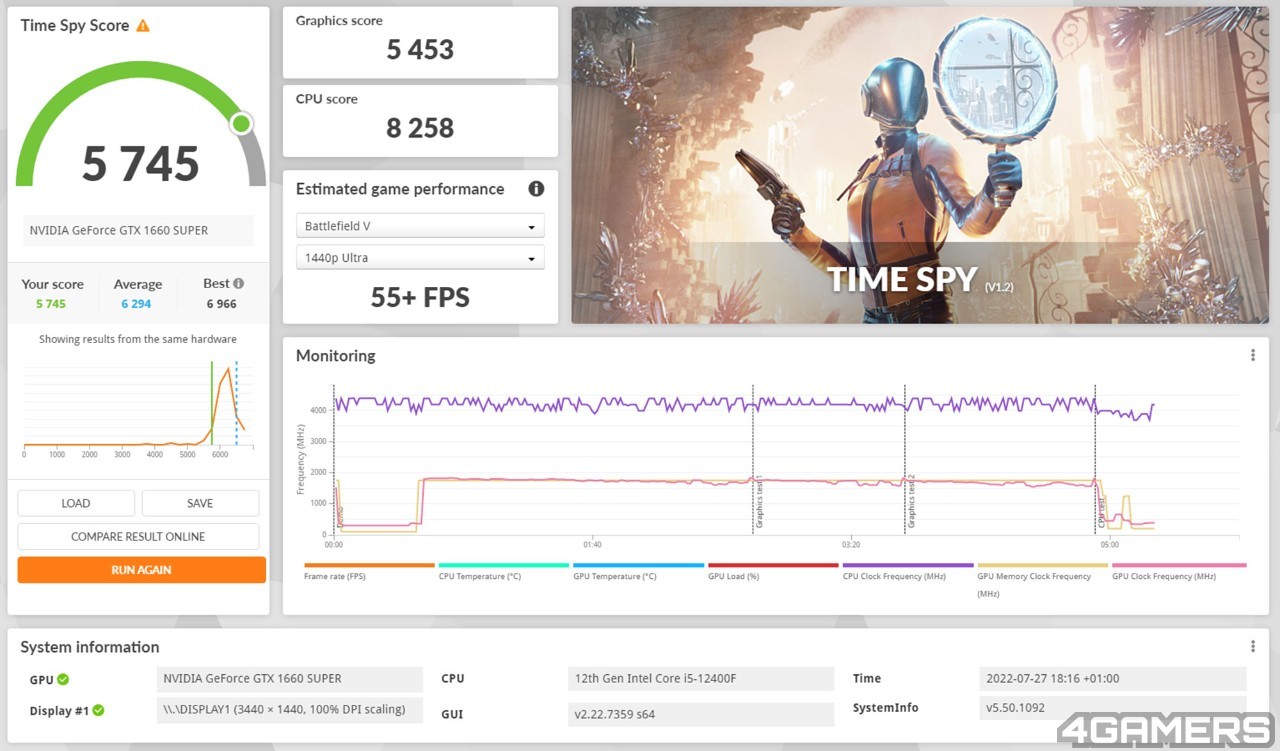
Task: Click the orange RUN AGAIN button
Action: [141, 570]
